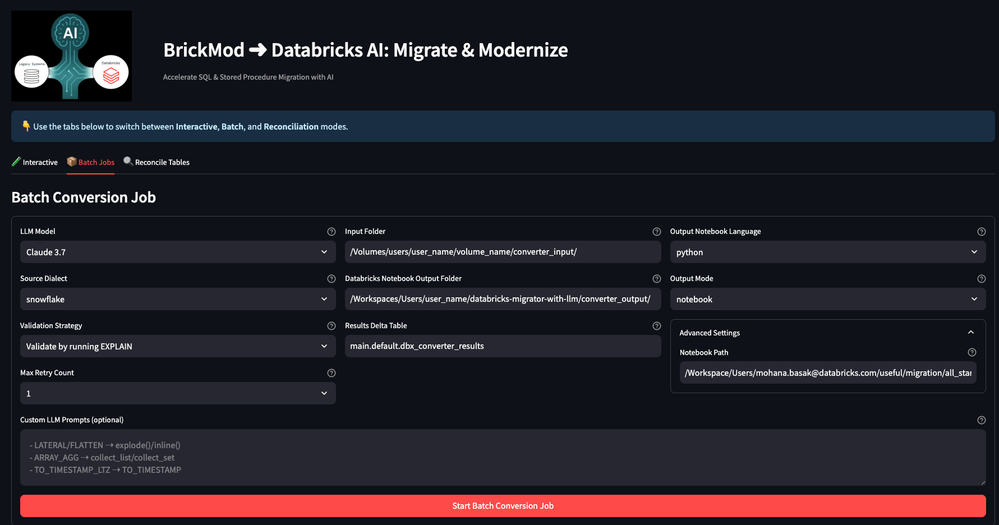999x525 pixels.
Task: Collapse the Advanced Settings section
Action: click(x=969, y=333)
